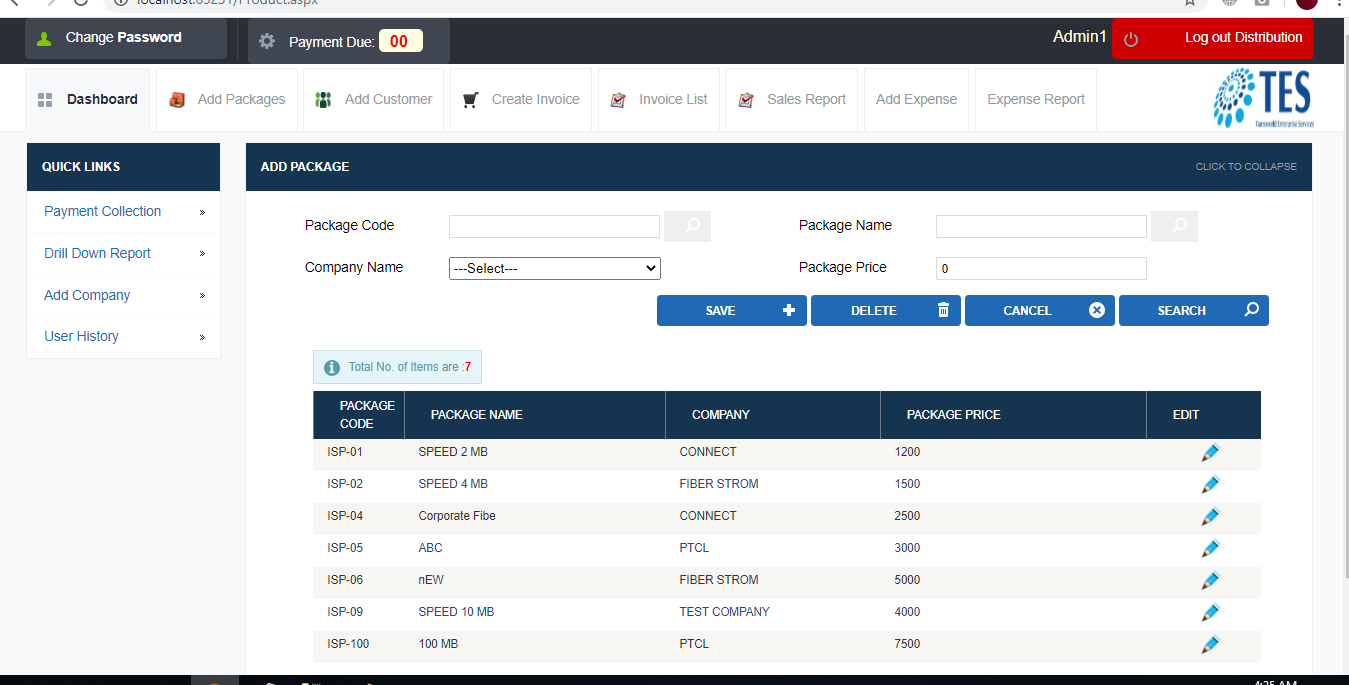Go to the Dashboard tab
The image size is (1349, 685).
pos(88,100)
